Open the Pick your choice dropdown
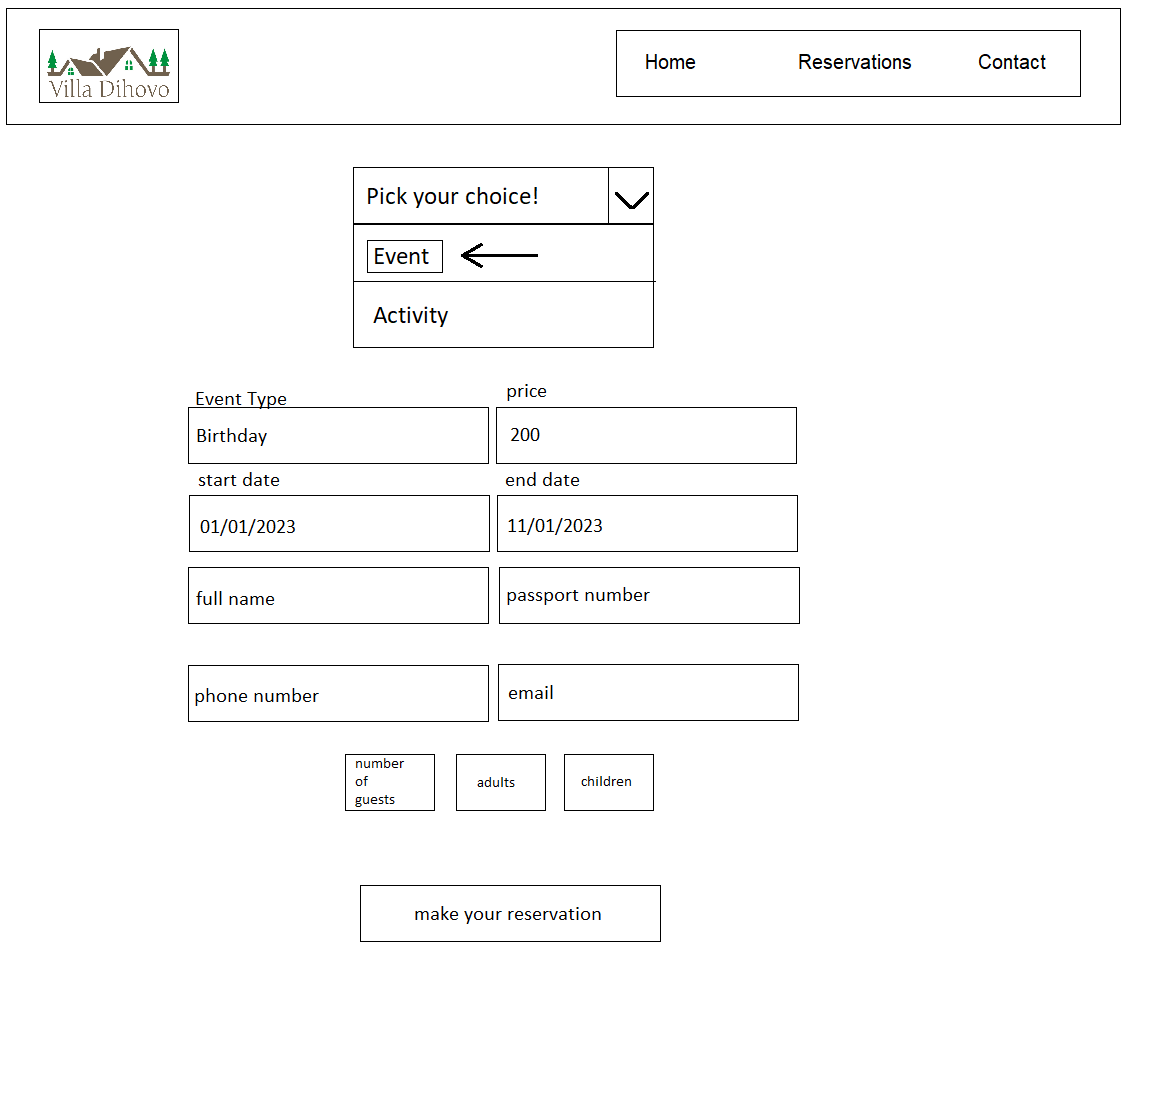Image resolution: width=1168 pixels, height=1100 pixels. tap(480, 196)
